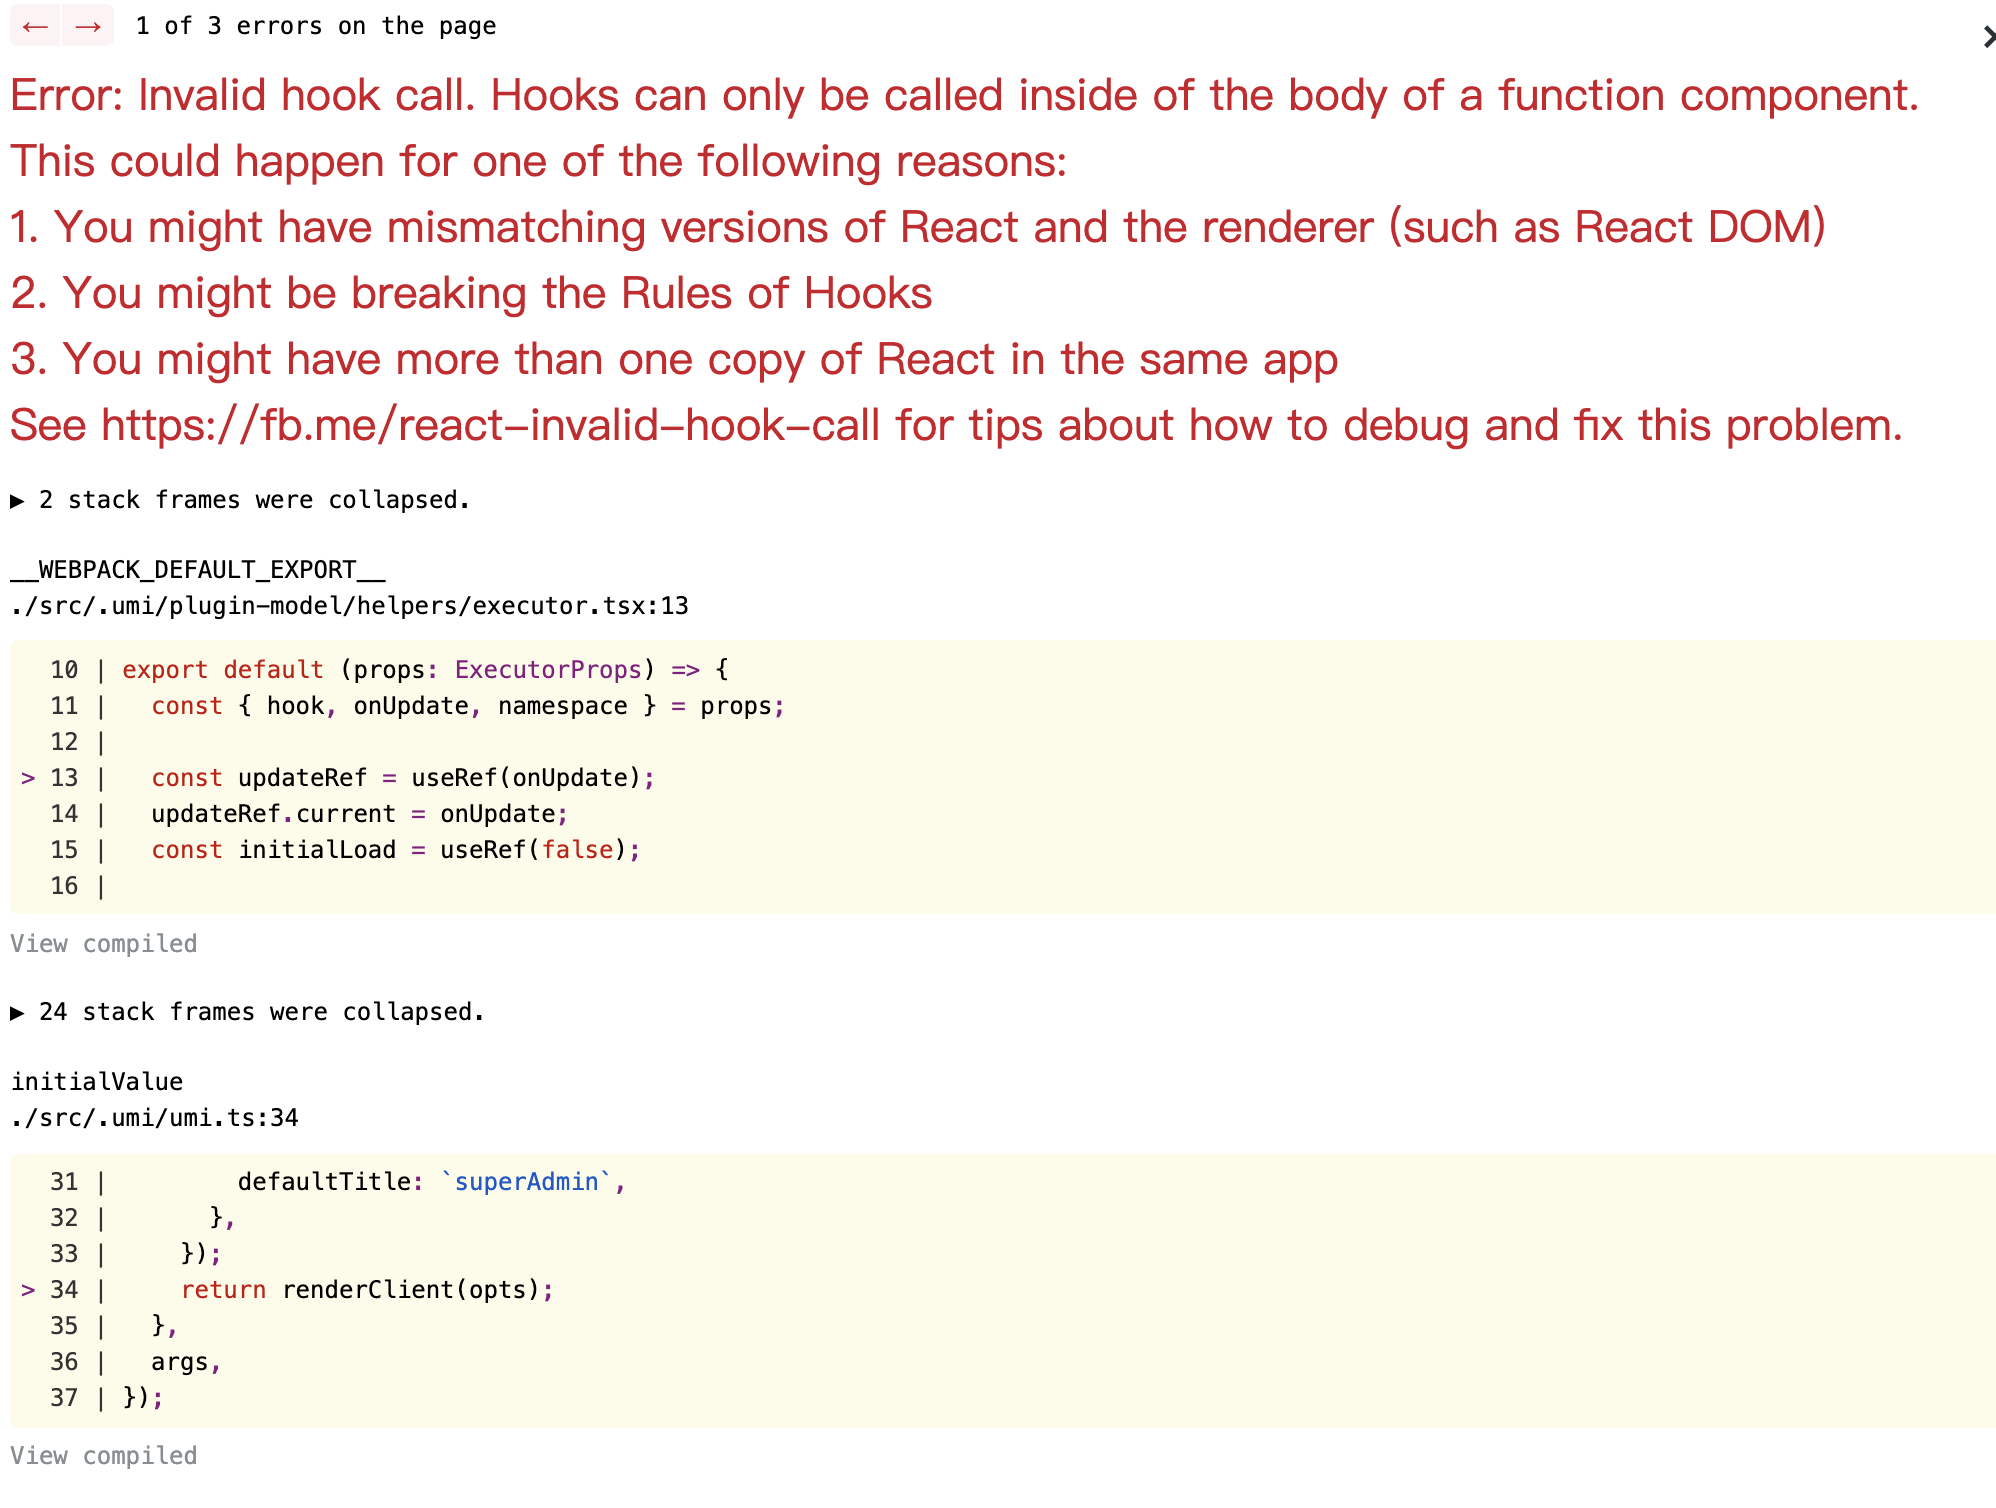Click line 15 initialLoad useRef(false)
This screenshot has height=1508, width=1996.
pyautogui.click(x=395, y=850)
